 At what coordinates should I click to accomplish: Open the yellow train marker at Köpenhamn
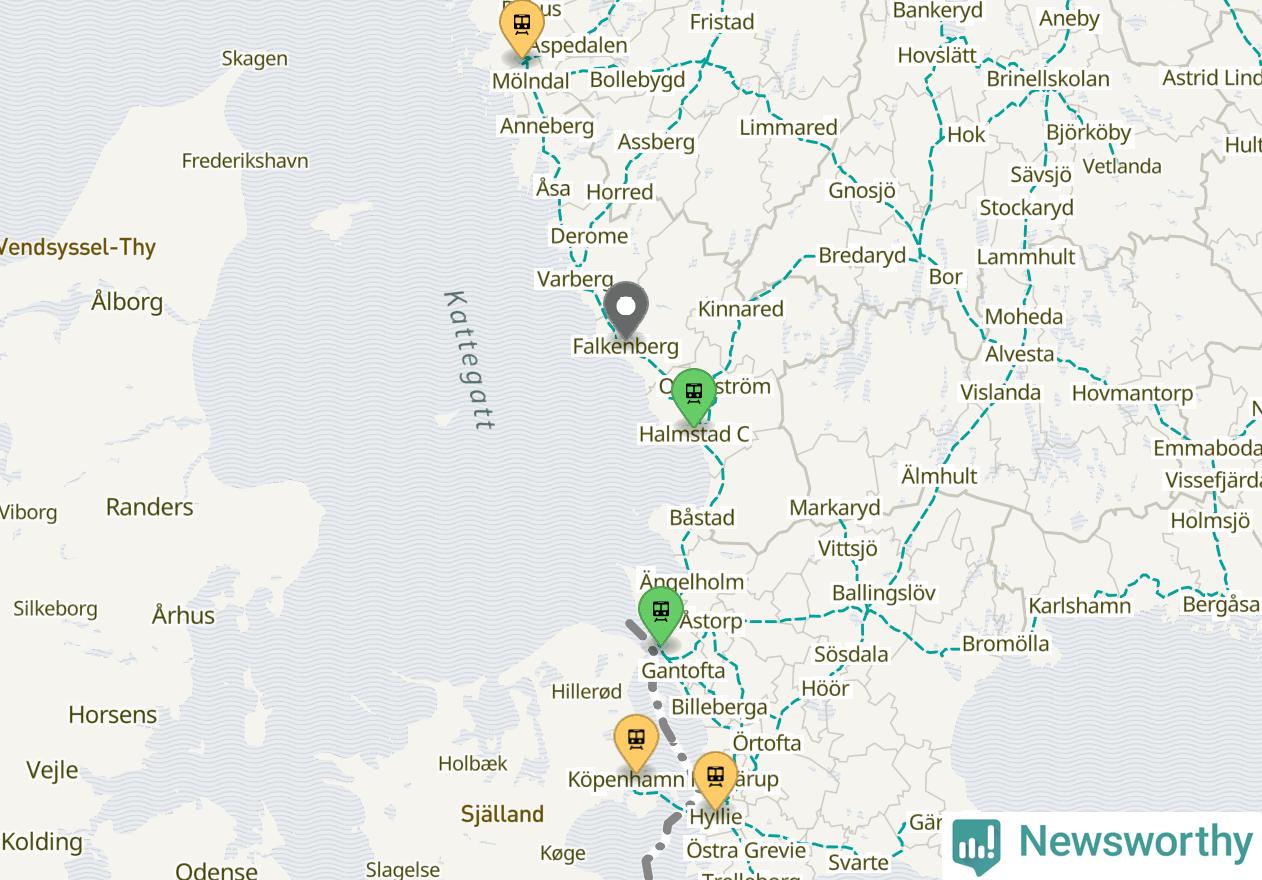(x=636, y=743)
